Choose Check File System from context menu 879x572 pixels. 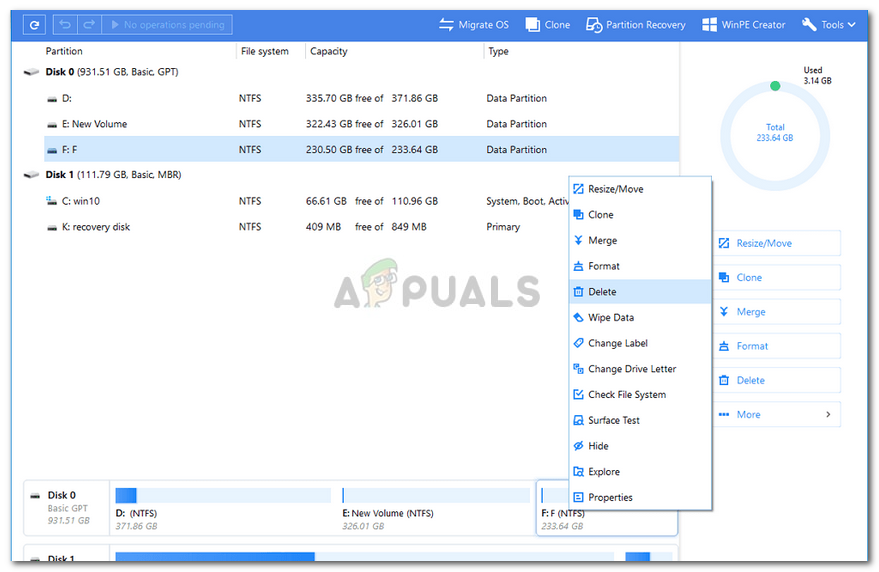[x=640, y=395]
